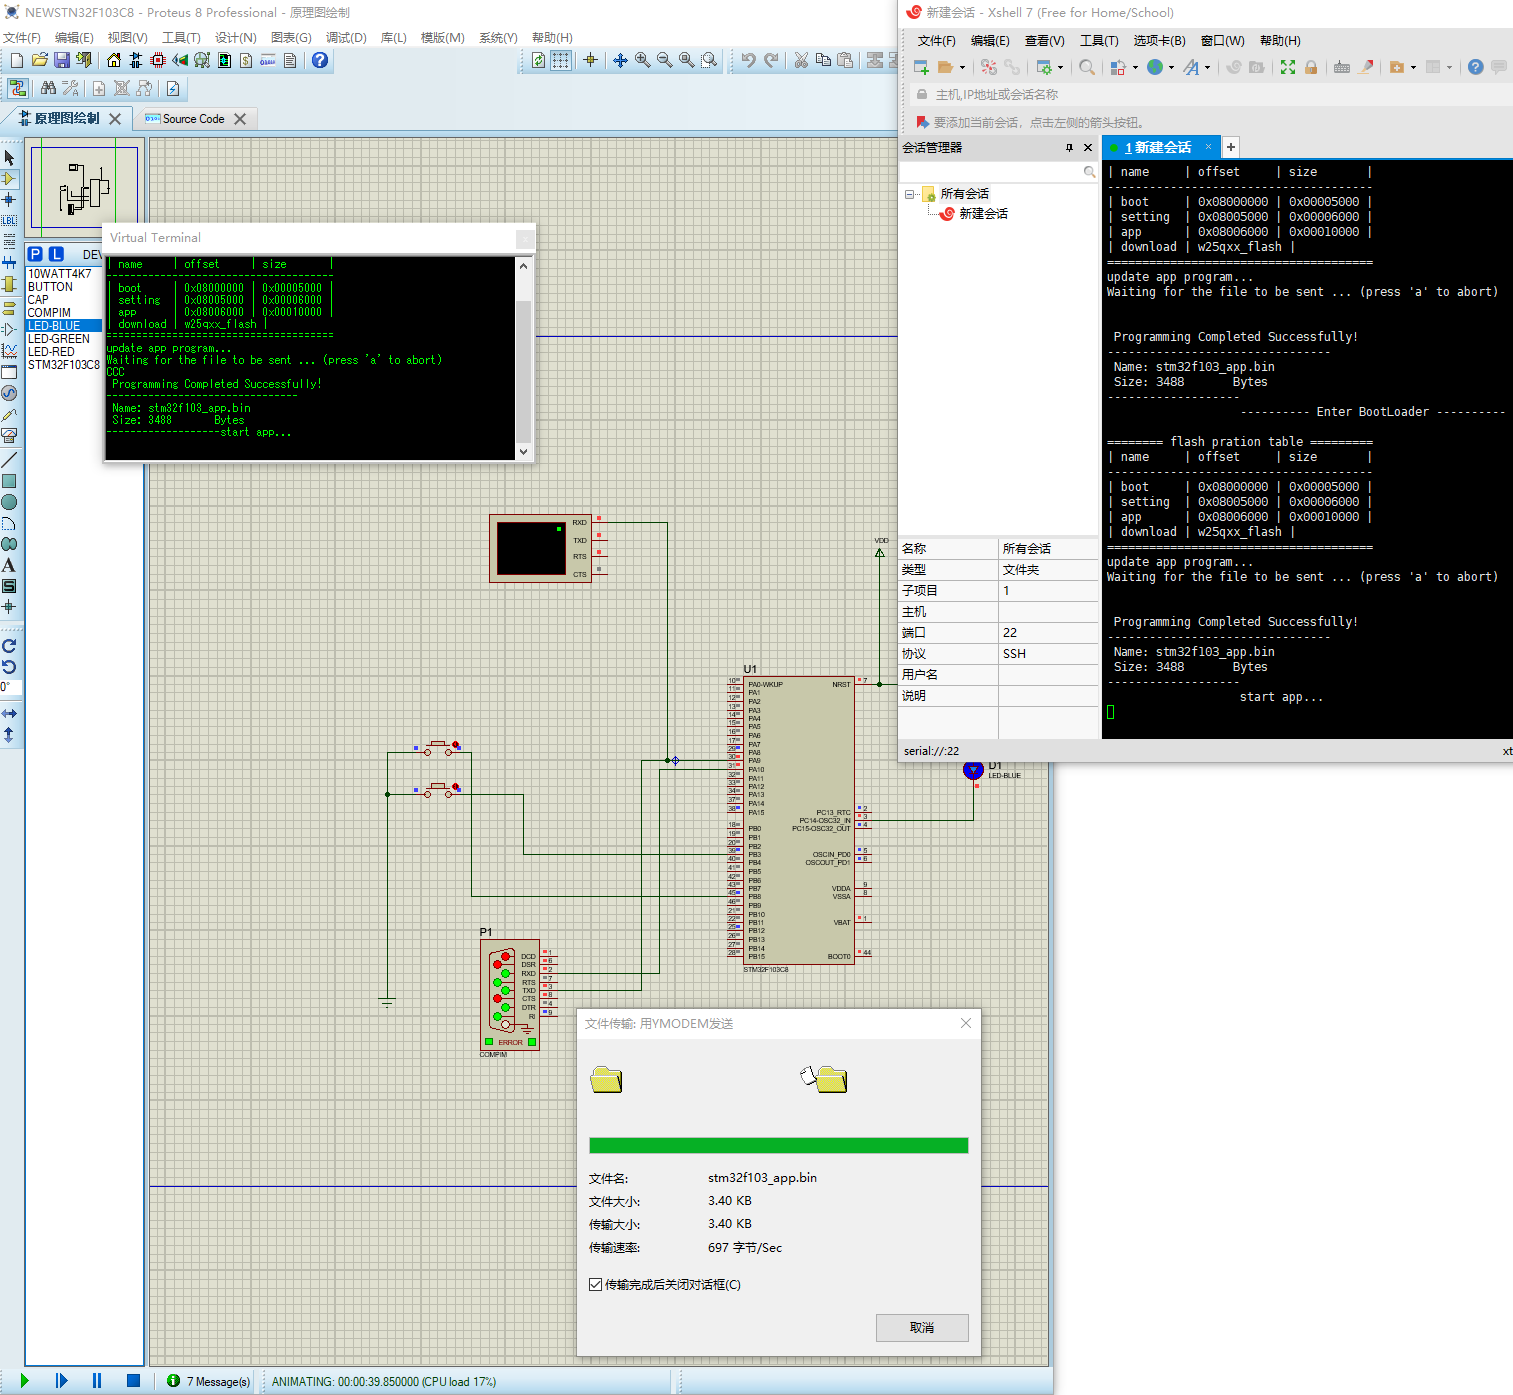
Task: Expand the Xshell globe encoding dropdown
Action: point(1172,68)
